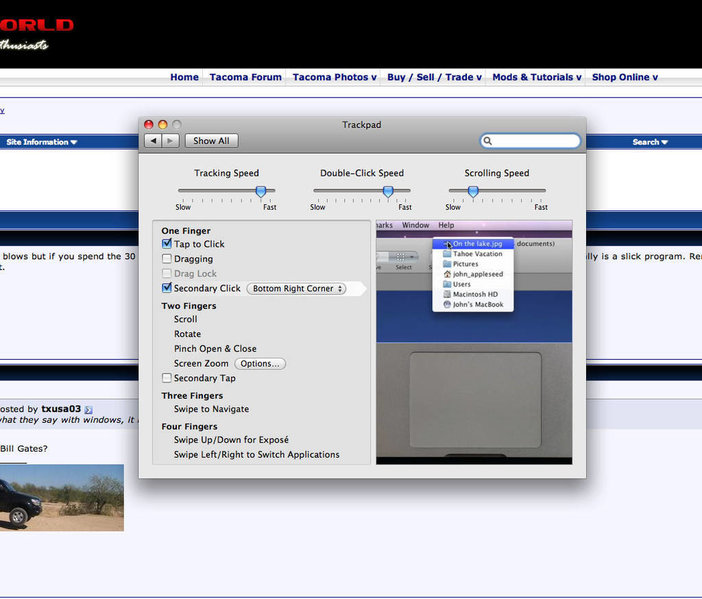Open the Bottom Right Corner dropdown
Screen dimensions: 702x599
296,289
